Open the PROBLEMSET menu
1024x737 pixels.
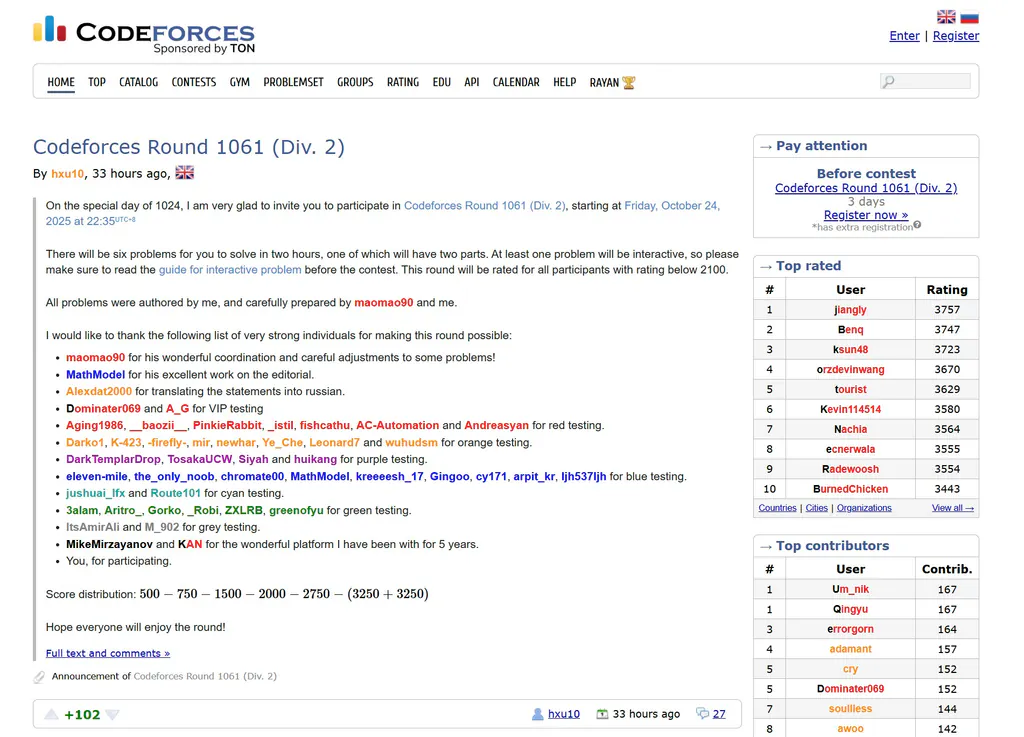(x=293, y=82)
